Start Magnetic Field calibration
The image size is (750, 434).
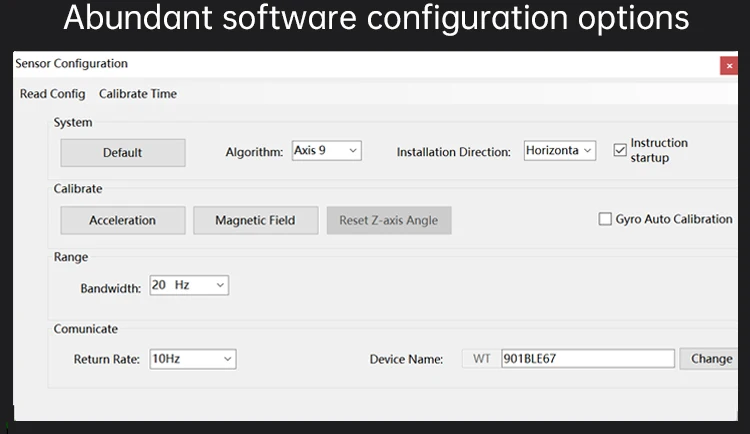pos(255,220)
